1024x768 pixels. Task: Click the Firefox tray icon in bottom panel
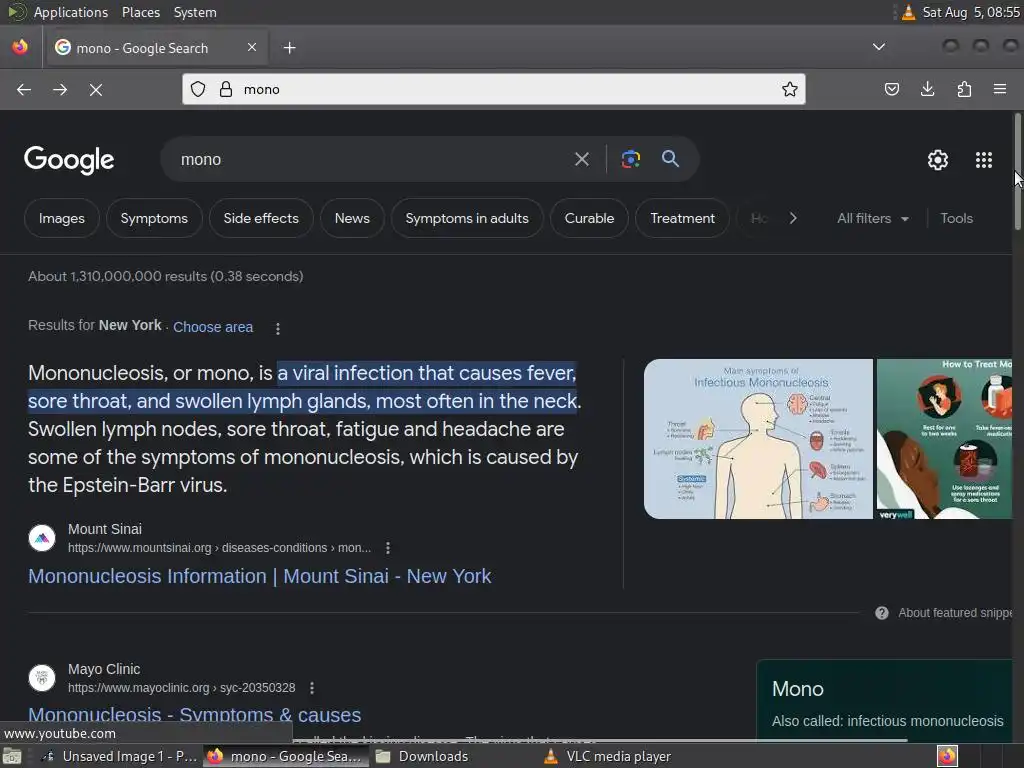point(947,756)
